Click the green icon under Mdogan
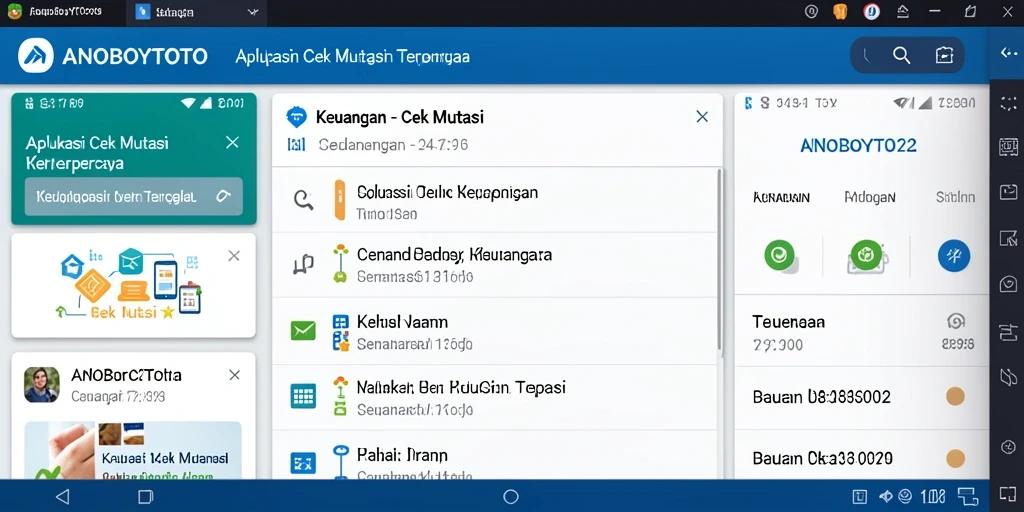 (x=866, y=255)
